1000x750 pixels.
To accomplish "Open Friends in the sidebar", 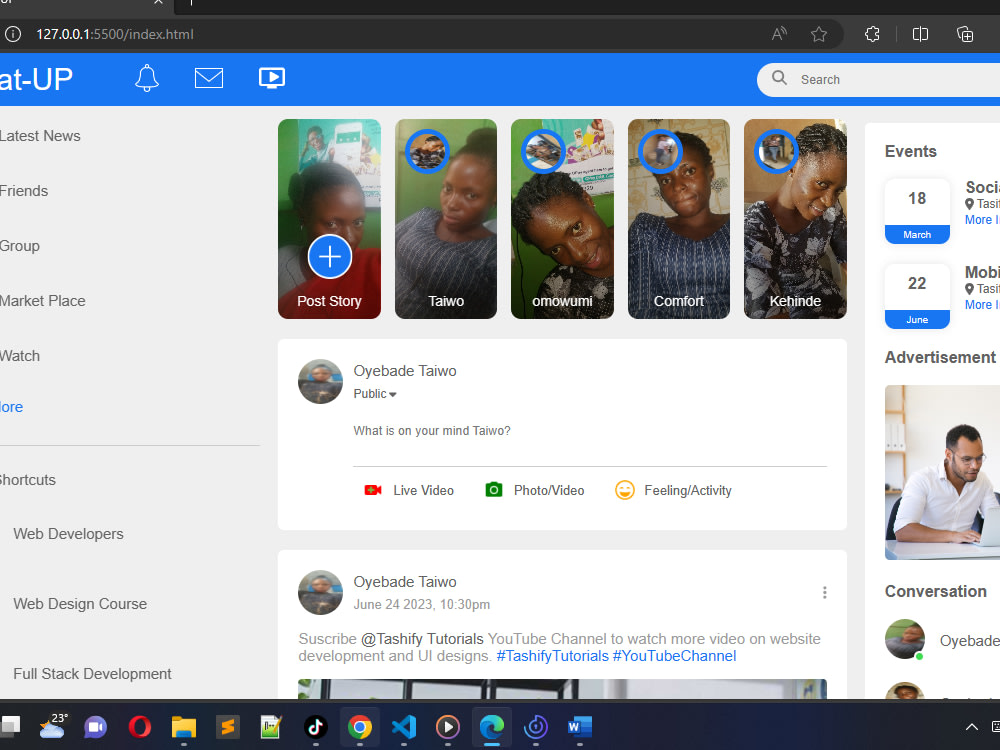I will 24,191.
